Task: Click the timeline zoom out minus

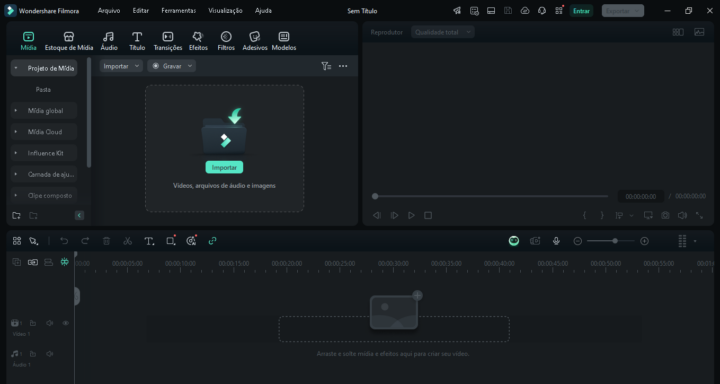Action: (x=578, y=241)
